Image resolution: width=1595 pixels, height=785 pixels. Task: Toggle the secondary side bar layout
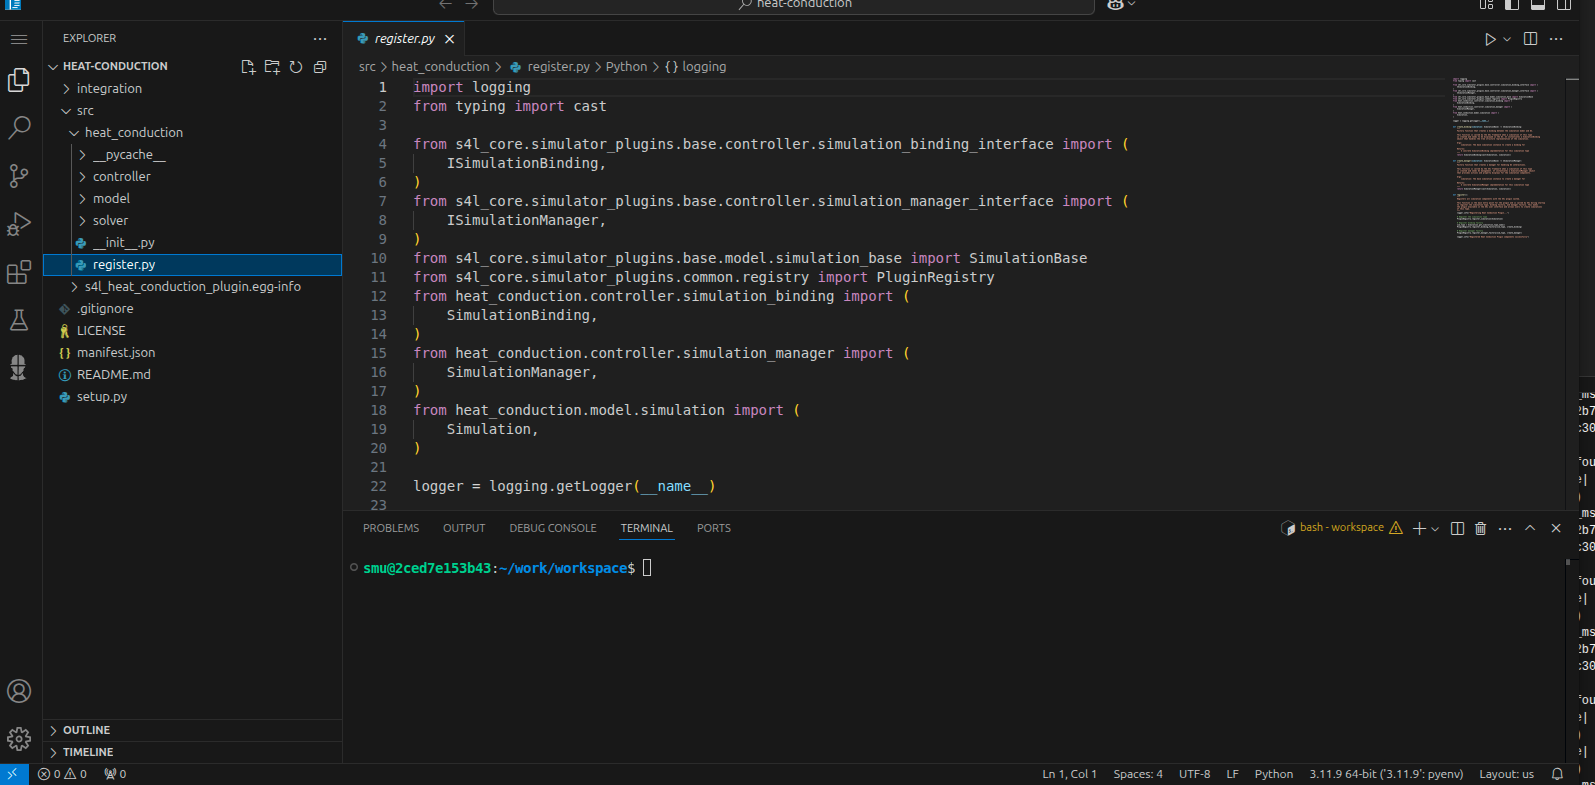pyautogui.click(x=1564, y=5)
